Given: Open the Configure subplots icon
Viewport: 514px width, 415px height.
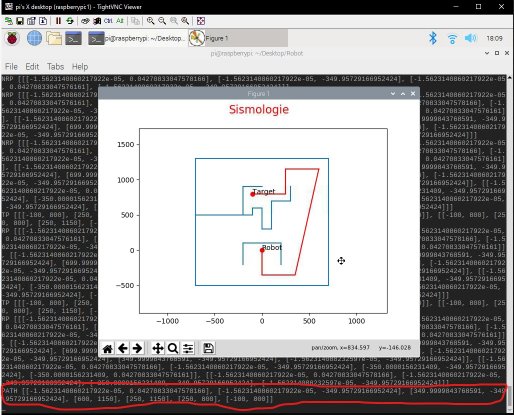Looking at the screenshot, I should [188, 349].
